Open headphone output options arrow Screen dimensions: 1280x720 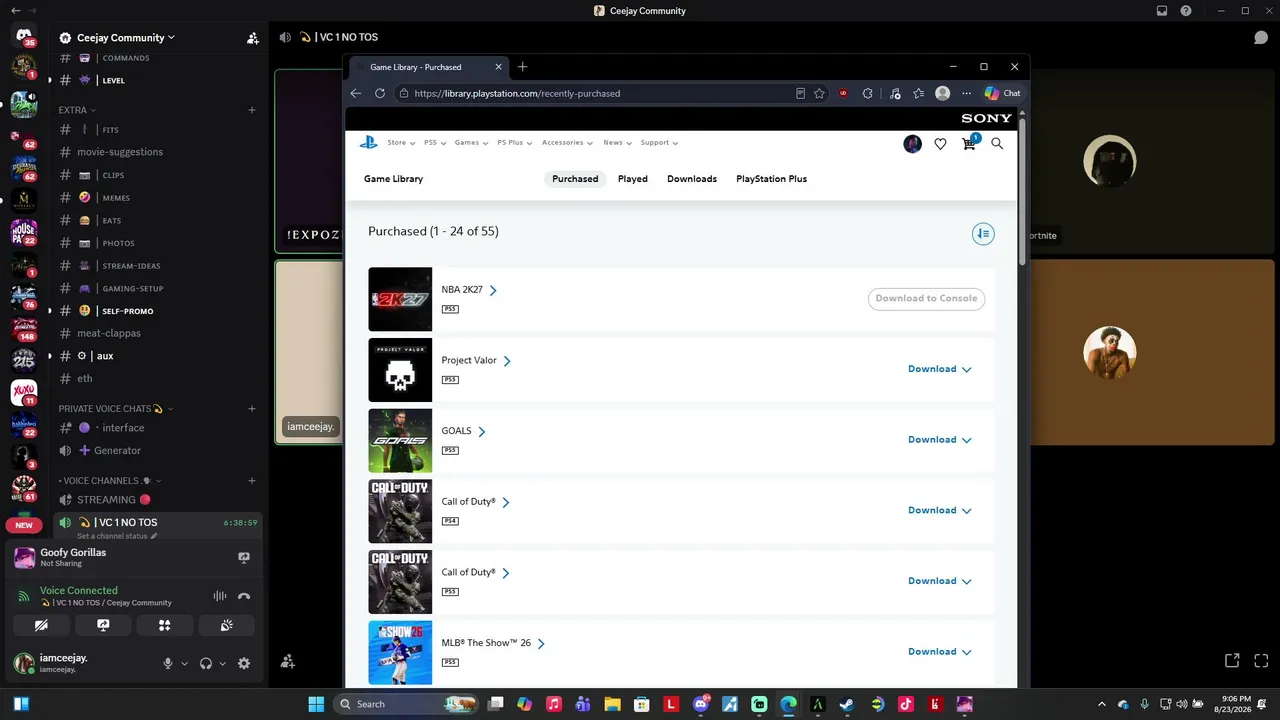[222, 664]
